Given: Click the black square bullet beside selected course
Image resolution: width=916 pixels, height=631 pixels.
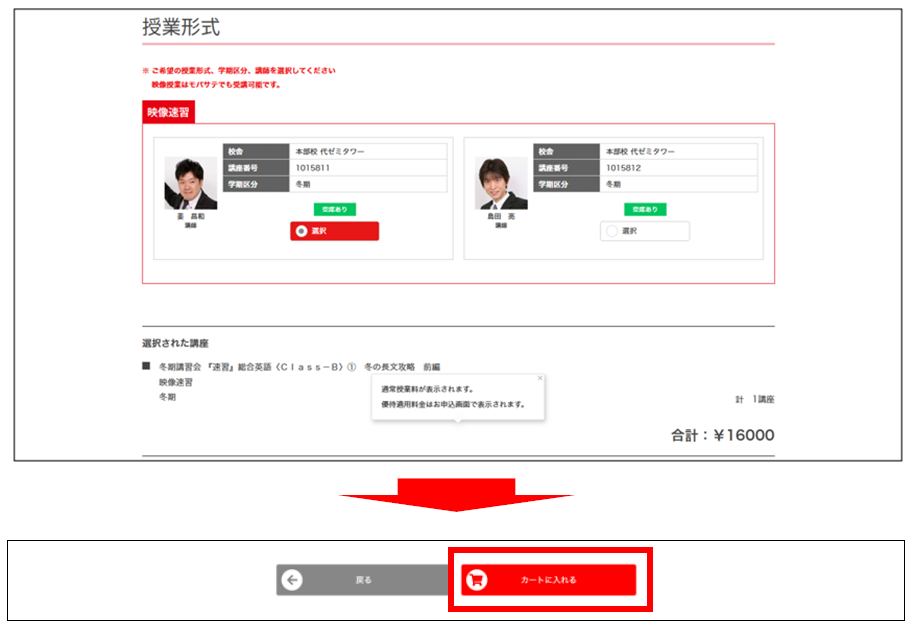Looking at the screenshot, I should click(147, 366).
